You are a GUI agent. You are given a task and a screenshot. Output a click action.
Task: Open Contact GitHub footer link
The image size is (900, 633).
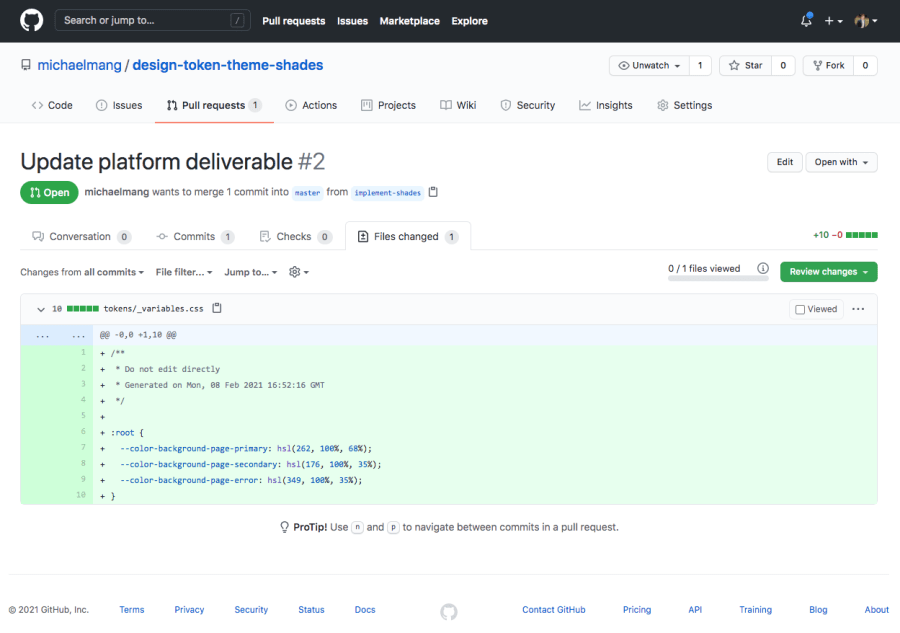point(553,609)
